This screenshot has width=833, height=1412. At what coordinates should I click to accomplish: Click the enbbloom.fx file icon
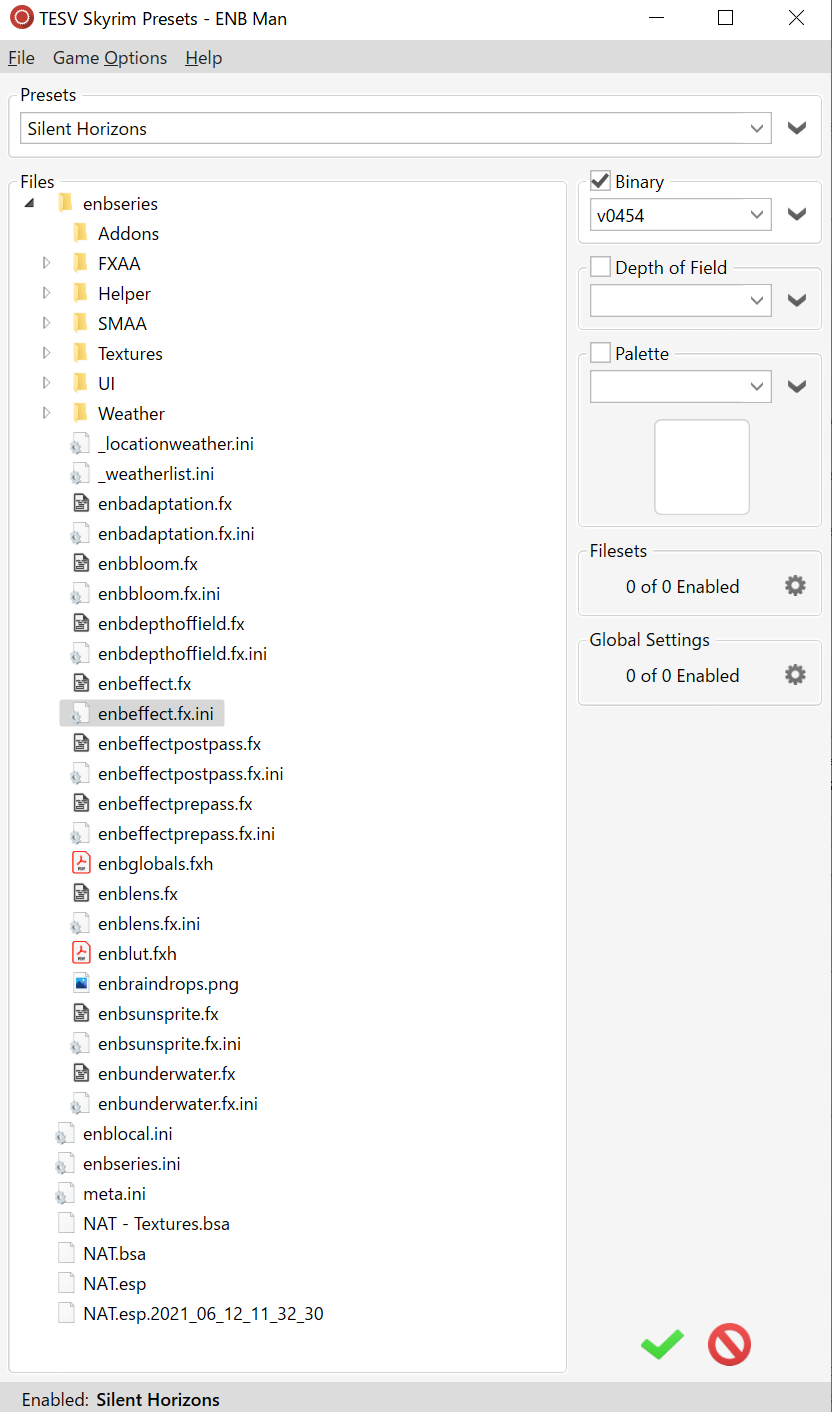(81, 563)
